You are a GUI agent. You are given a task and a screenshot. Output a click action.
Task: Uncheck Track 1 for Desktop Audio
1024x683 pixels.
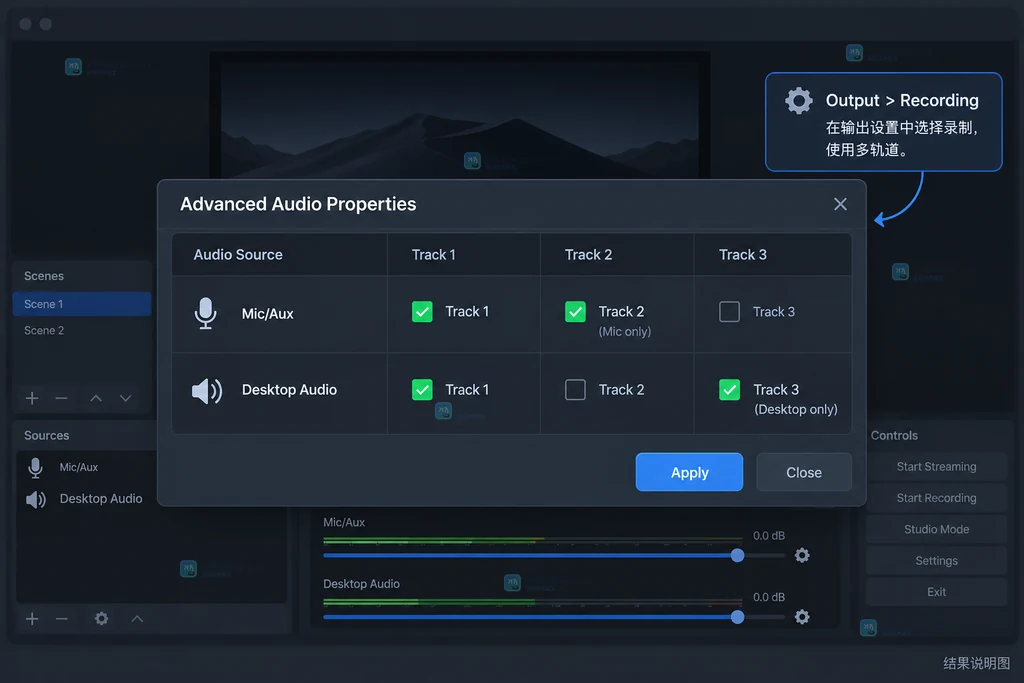point(422,390)
